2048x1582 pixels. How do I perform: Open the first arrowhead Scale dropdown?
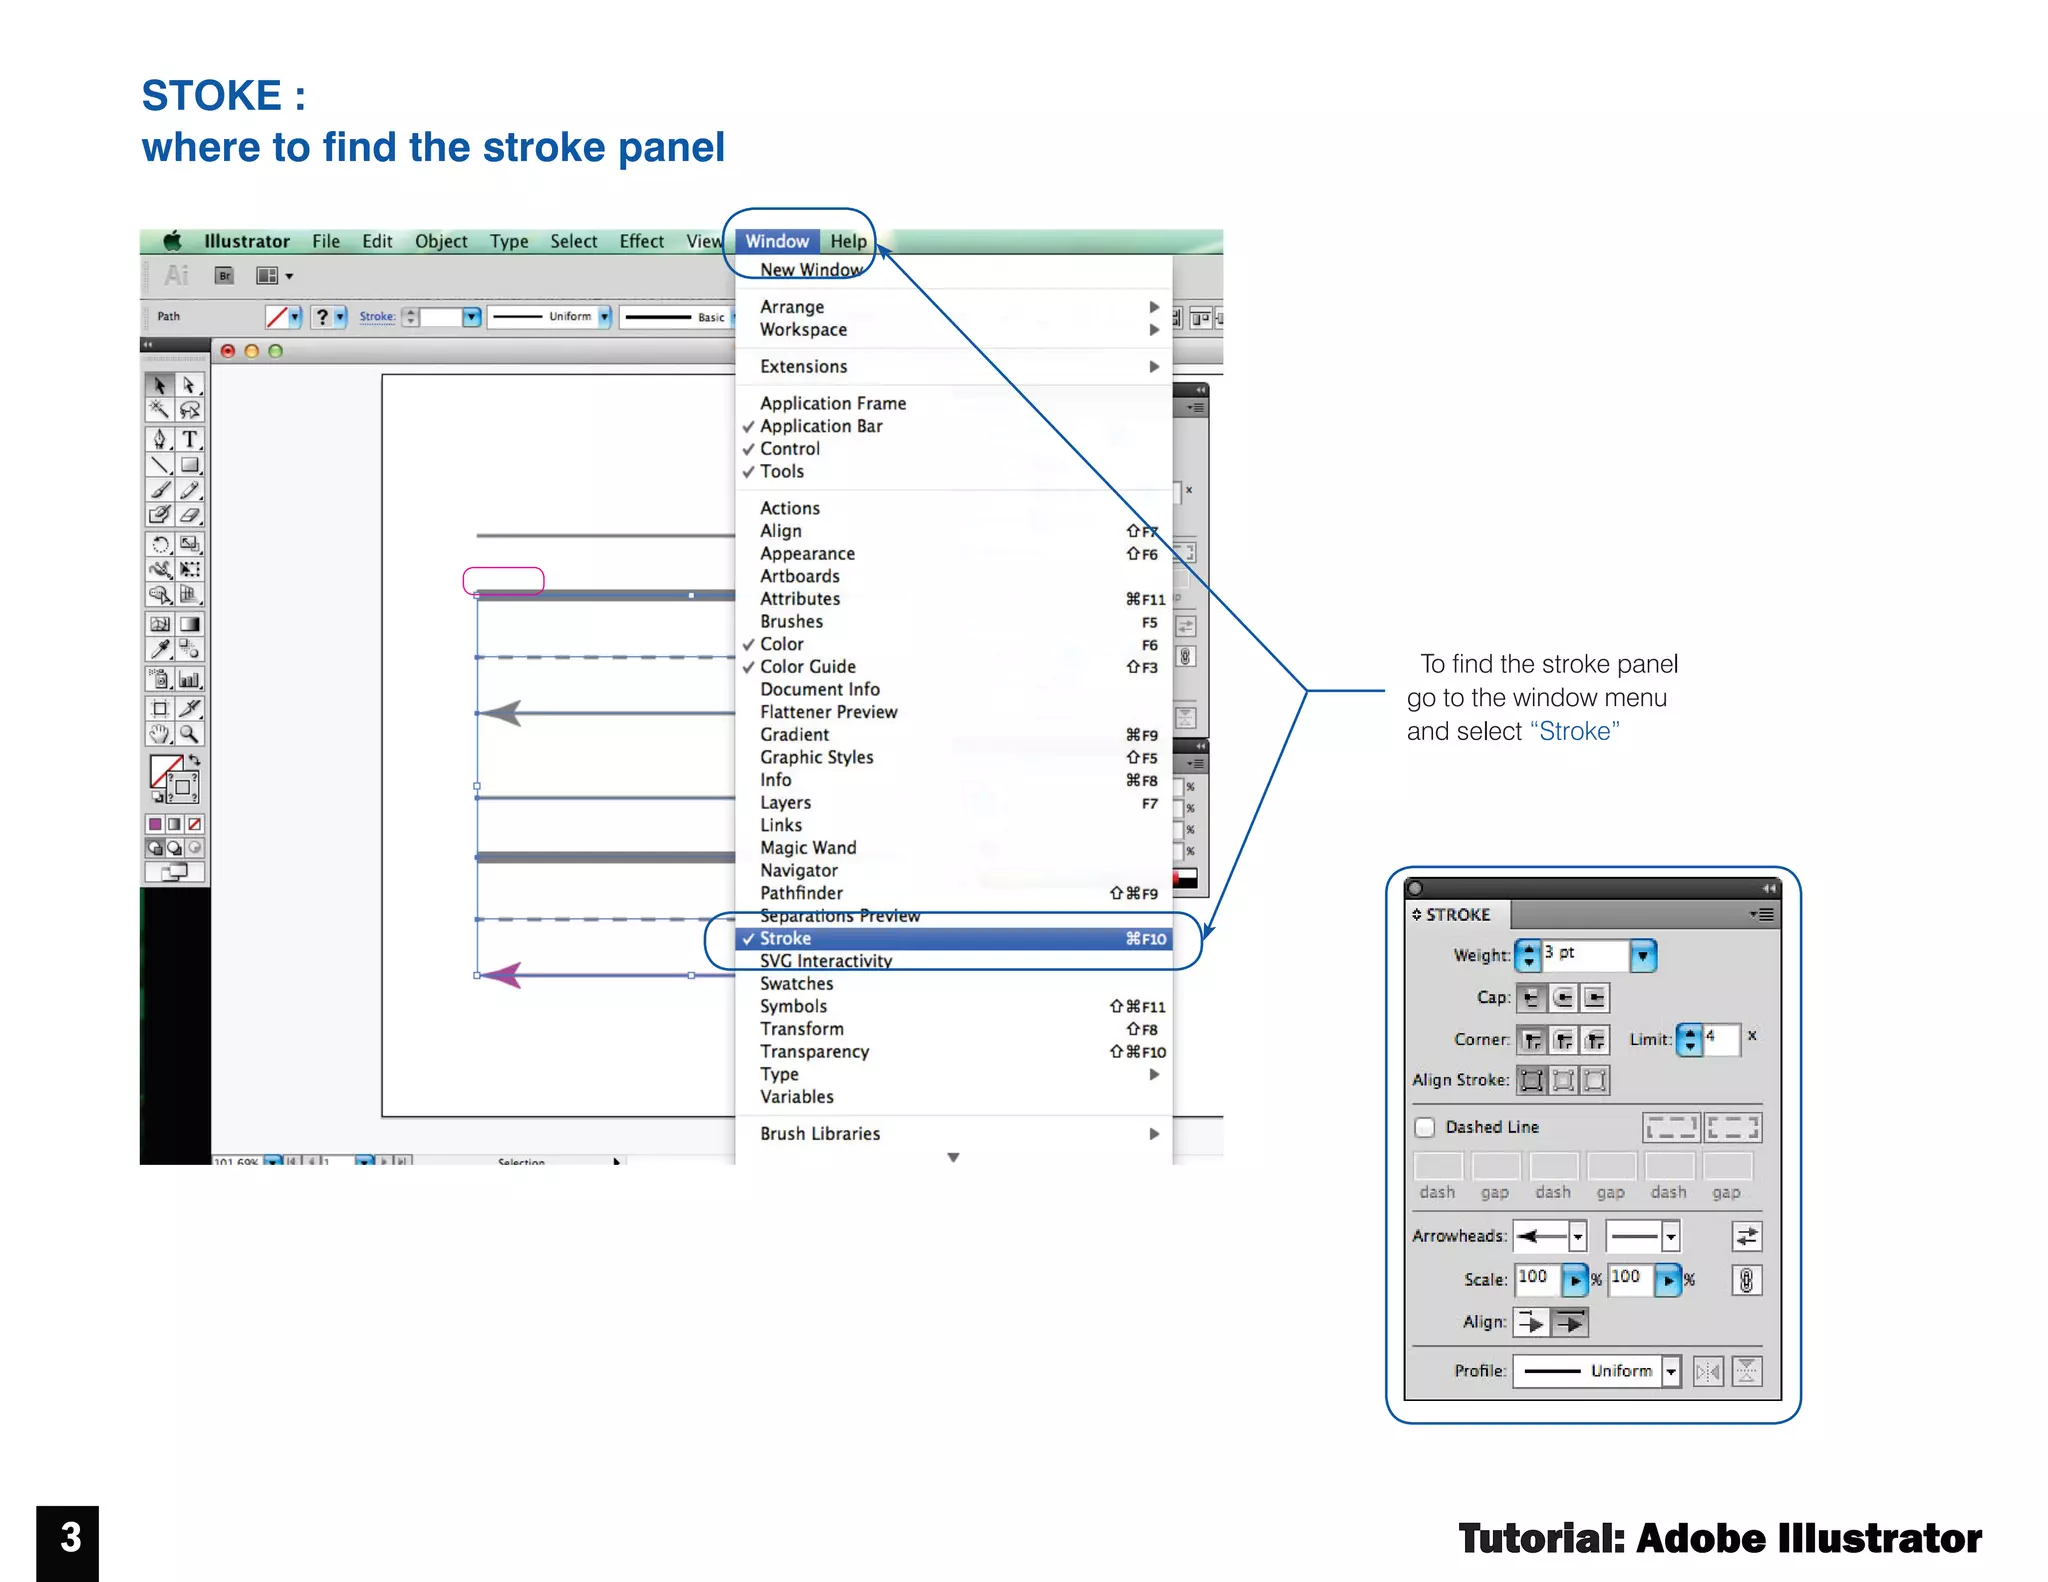tap(1575, 1280)
